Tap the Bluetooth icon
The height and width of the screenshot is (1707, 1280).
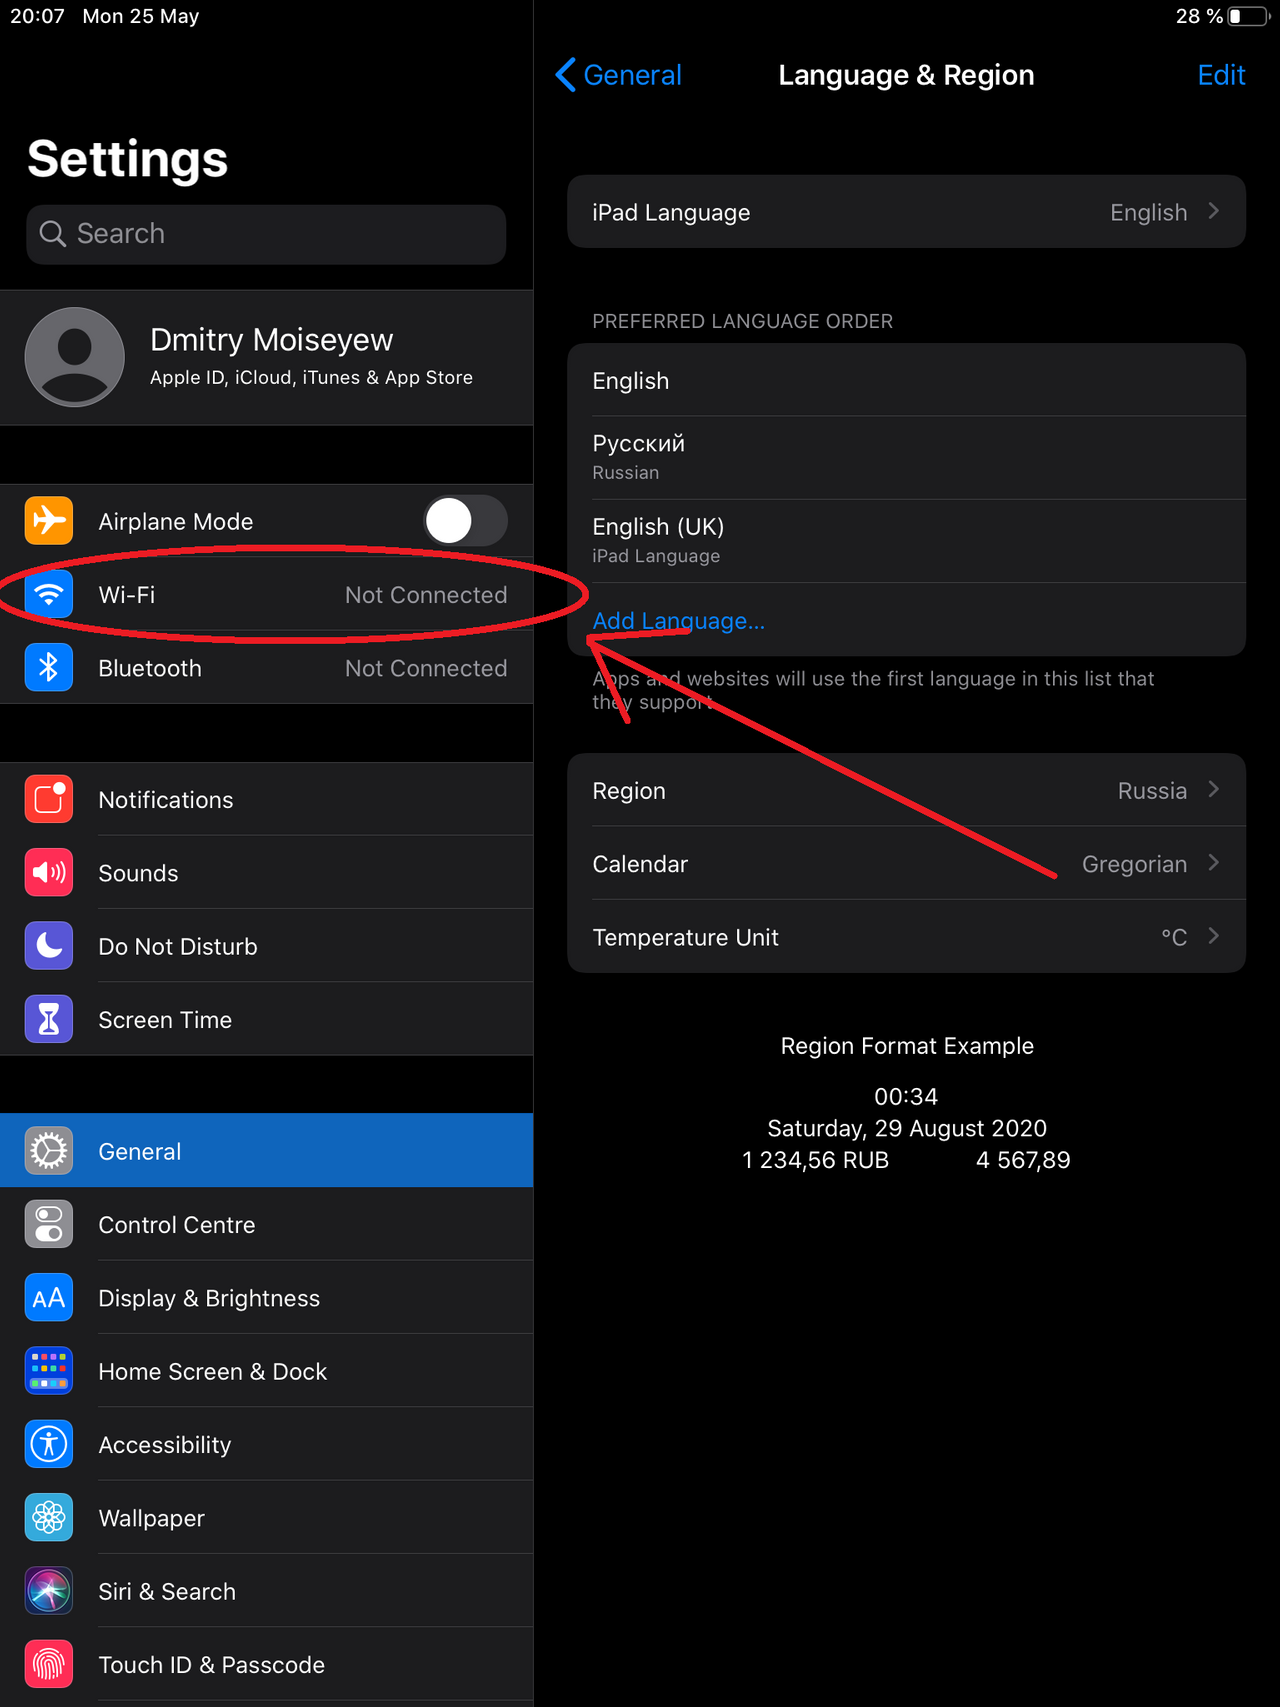click(49, 668)
